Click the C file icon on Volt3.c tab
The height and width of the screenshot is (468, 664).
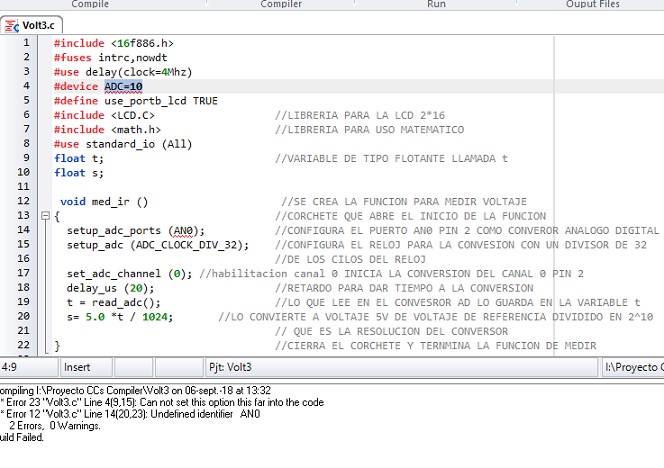[11, 26]
